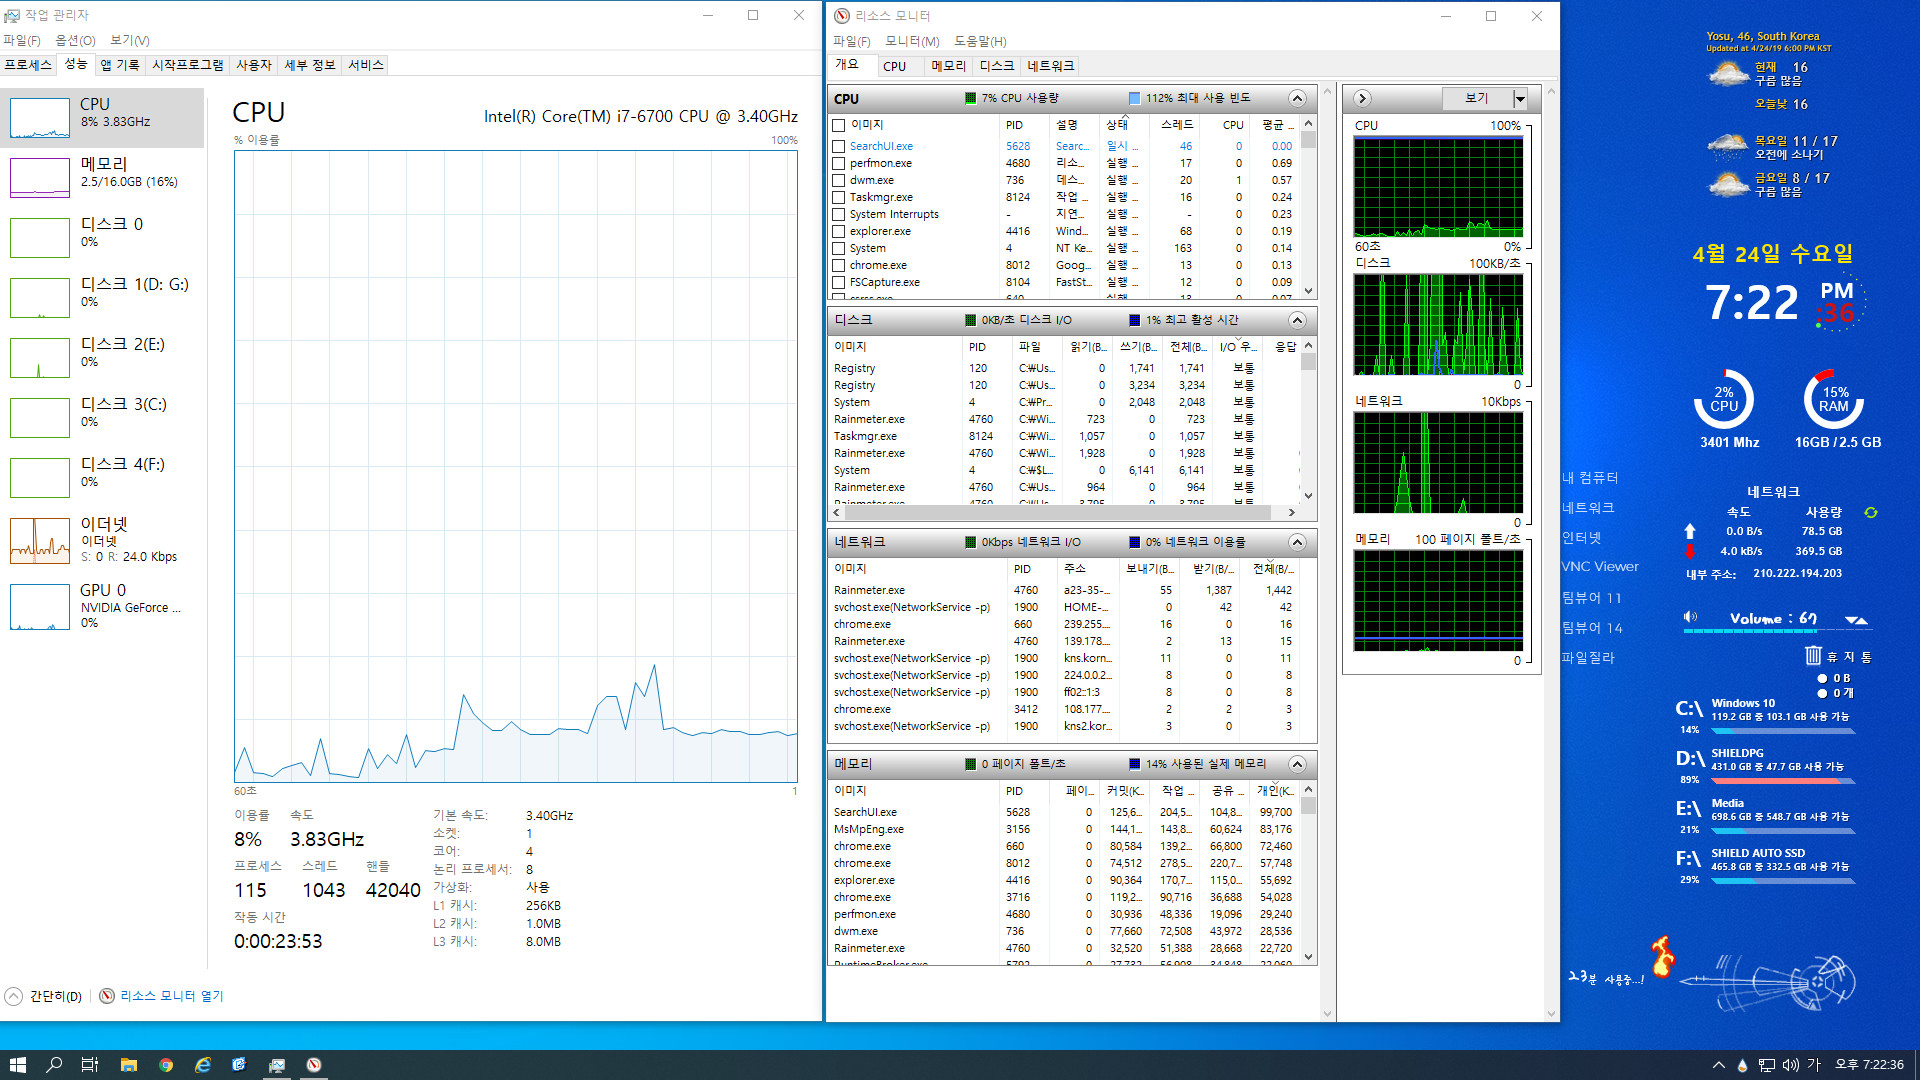Select the Disk 1 (D: G:) performance item
This screenshot has height=1080, width=1920.
click(102, 297)
